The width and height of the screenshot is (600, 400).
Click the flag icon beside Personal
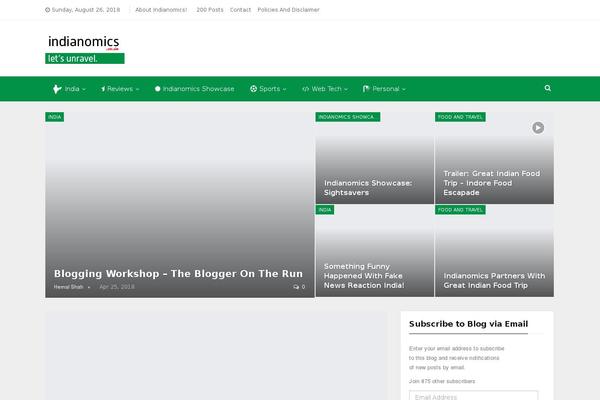(x=366, y=89)
